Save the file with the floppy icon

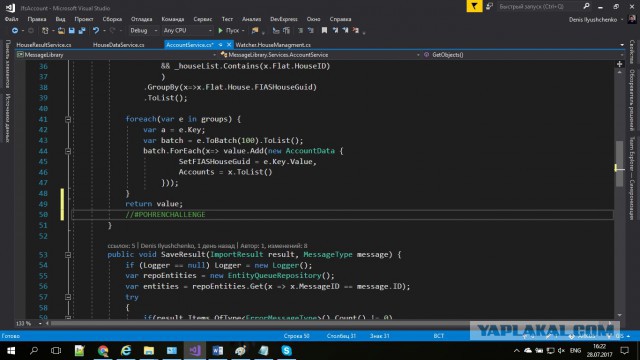tap(72, 31)
